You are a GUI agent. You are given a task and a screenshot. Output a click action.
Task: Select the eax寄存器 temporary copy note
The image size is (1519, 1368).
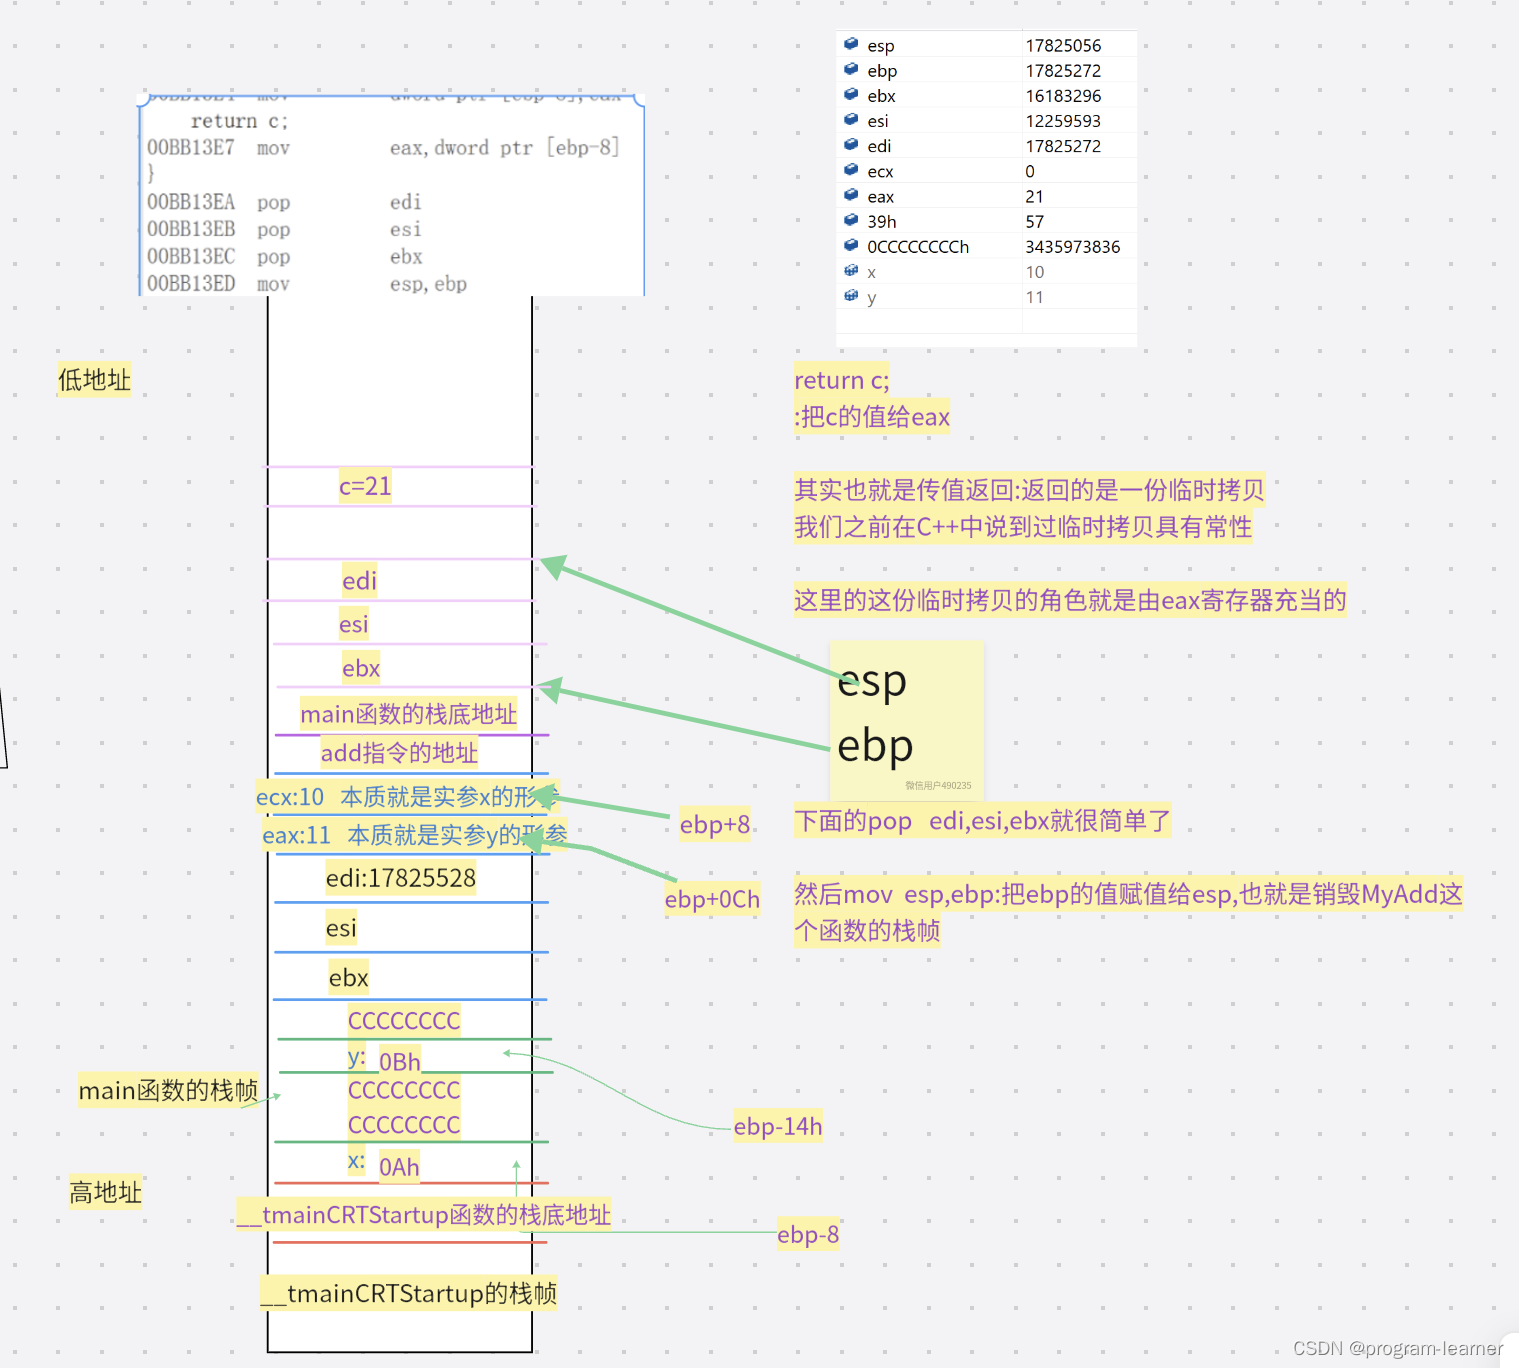tap(1070, 600)
